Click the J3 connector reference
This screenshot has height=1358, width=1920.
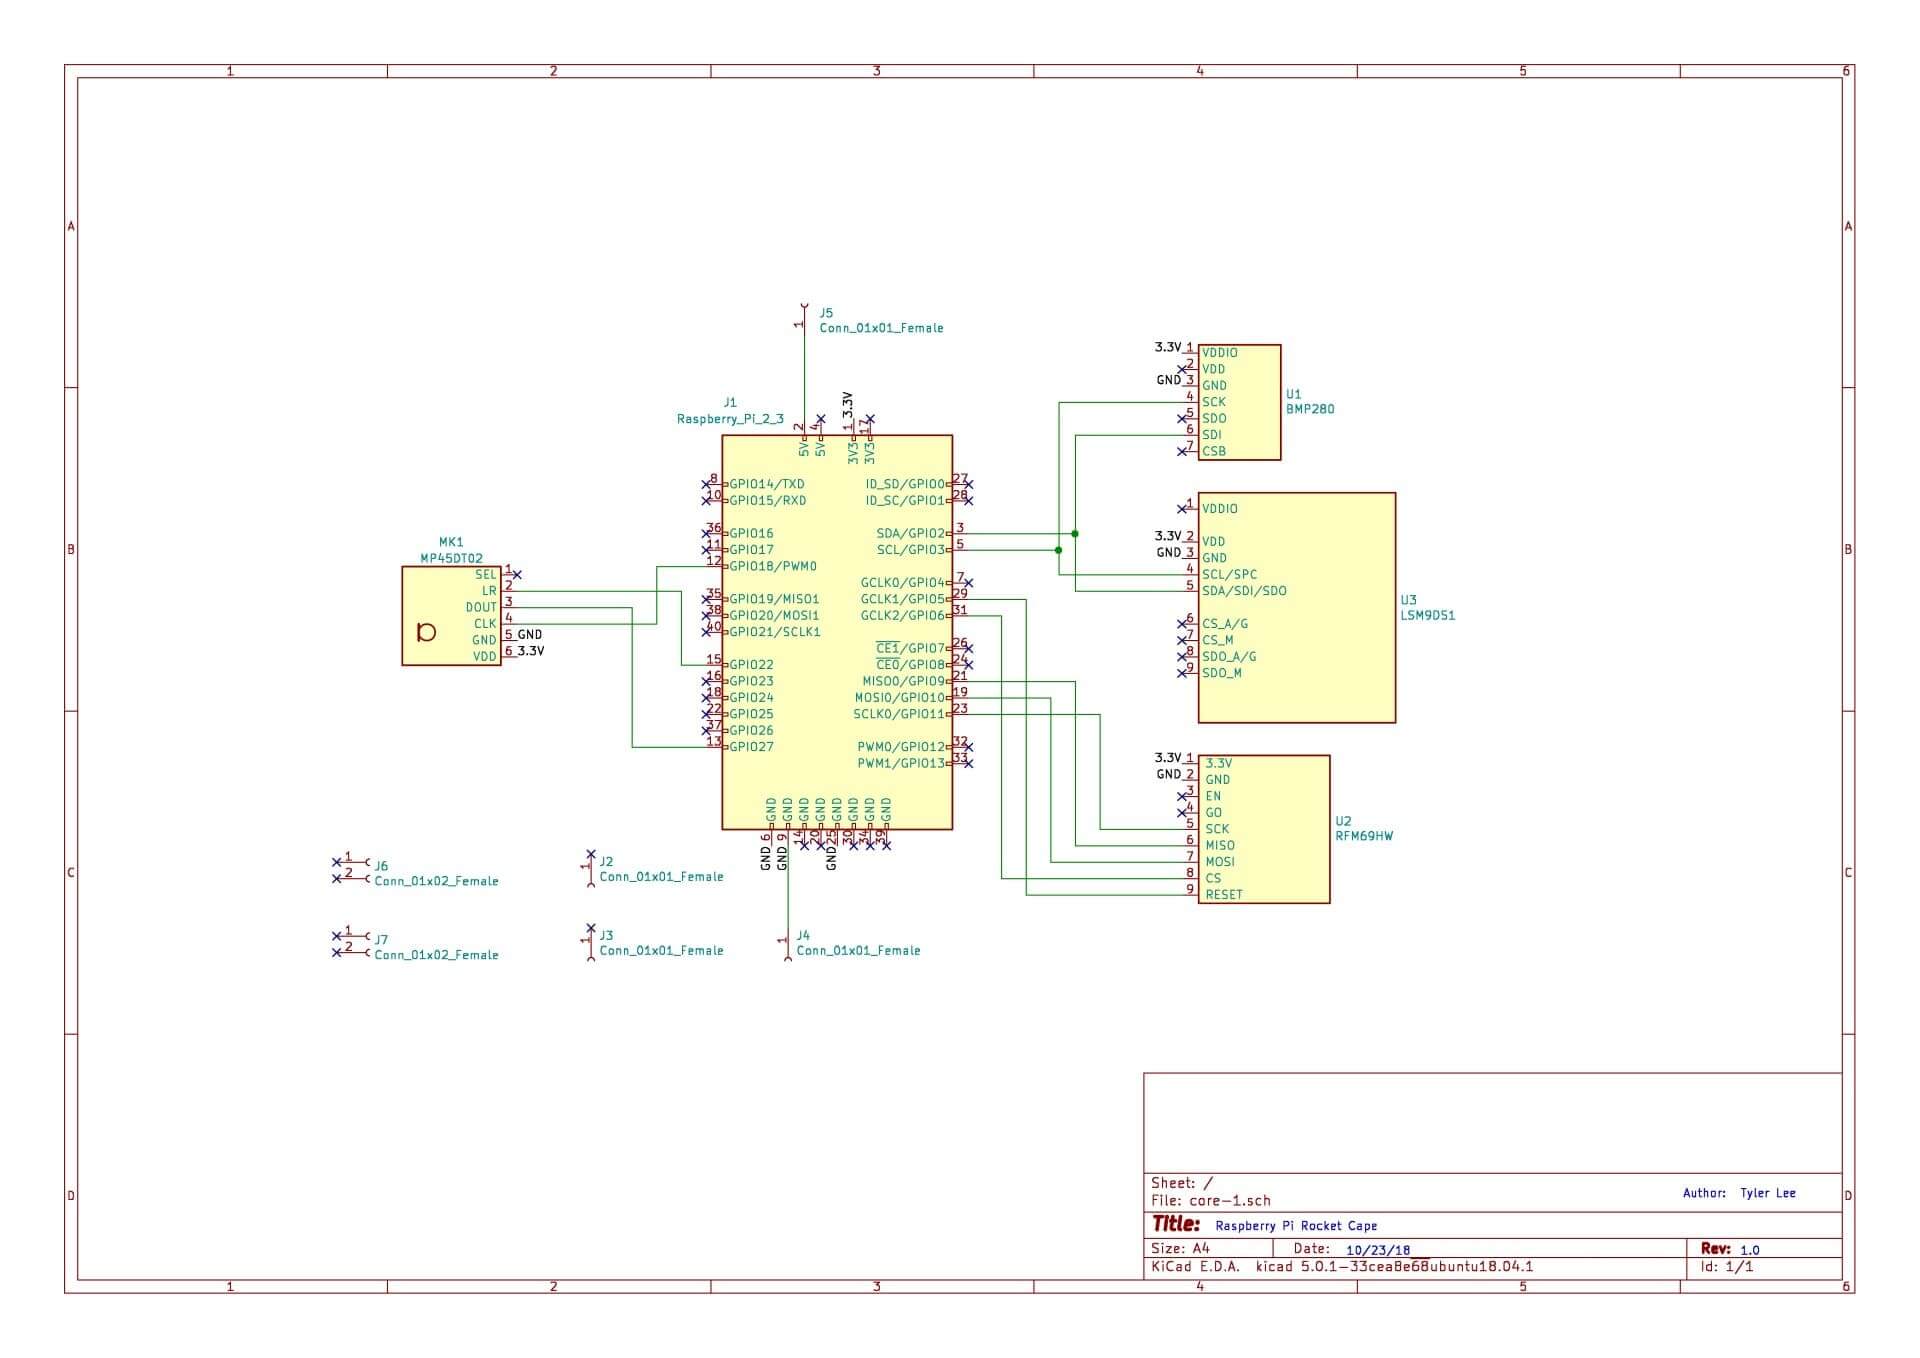(x=606, y=936)
